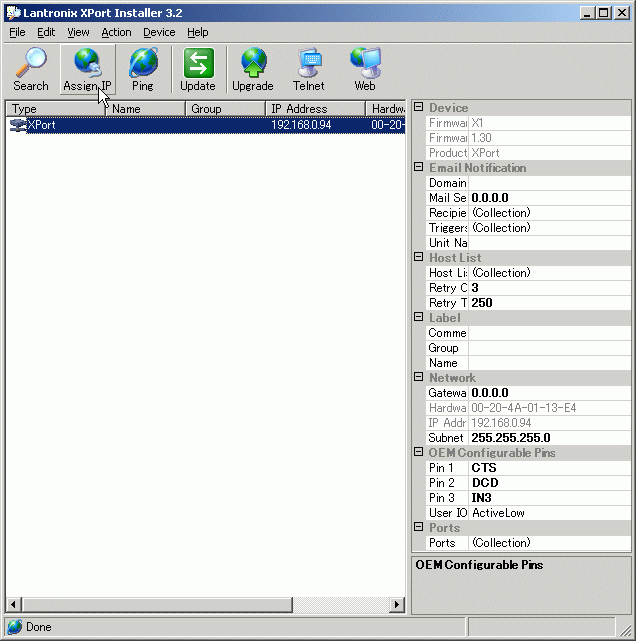The height and width of the screenshot is (641, 636).
Task: Collapse the OEM Configurable Pins category
Action: (418, 452)
